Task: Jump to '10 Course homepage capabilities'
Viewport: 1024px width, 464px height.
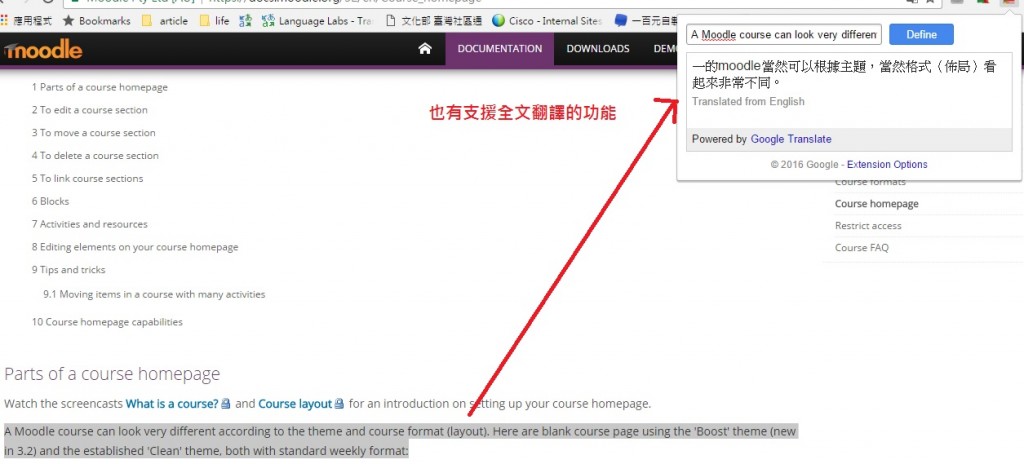Action: click(x=107, y=322)
